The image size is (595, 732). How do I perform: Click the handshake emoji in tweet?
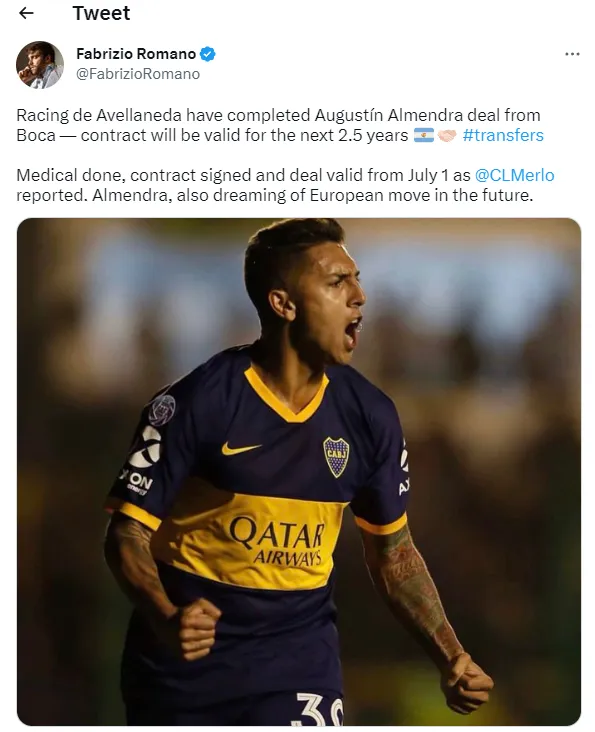pos(447,135)
